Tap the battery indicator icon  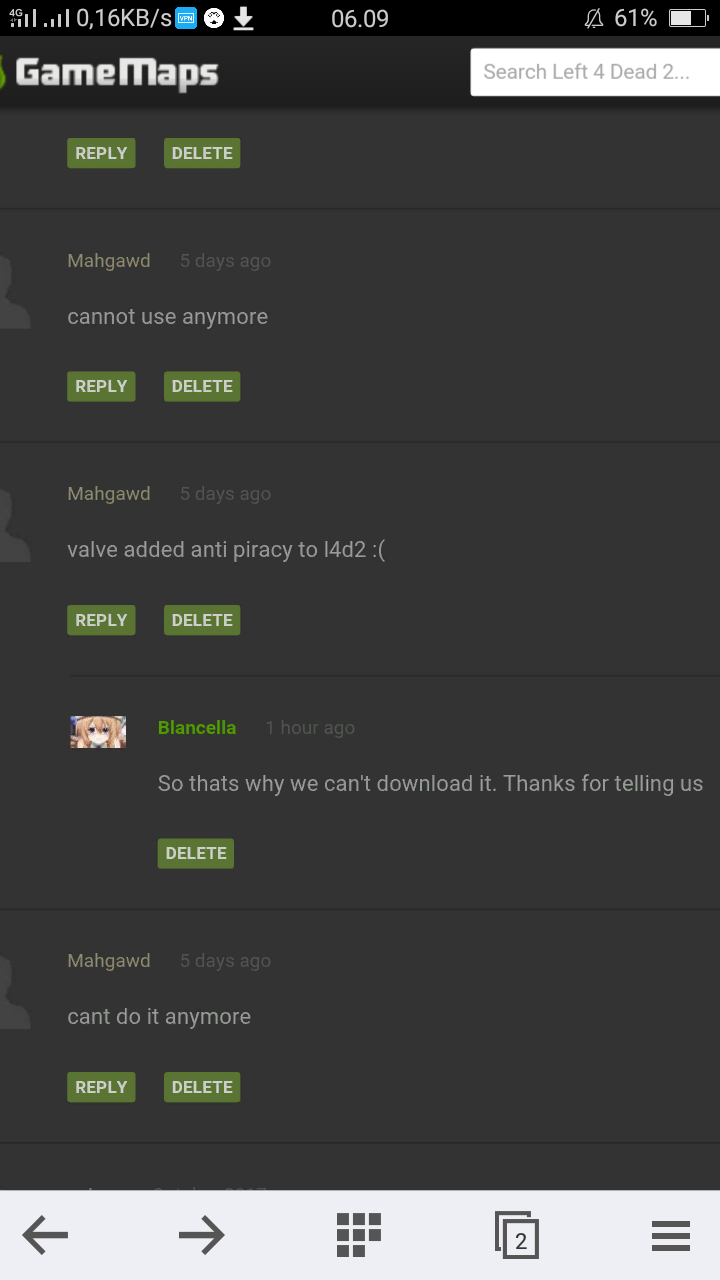point(688,18)
